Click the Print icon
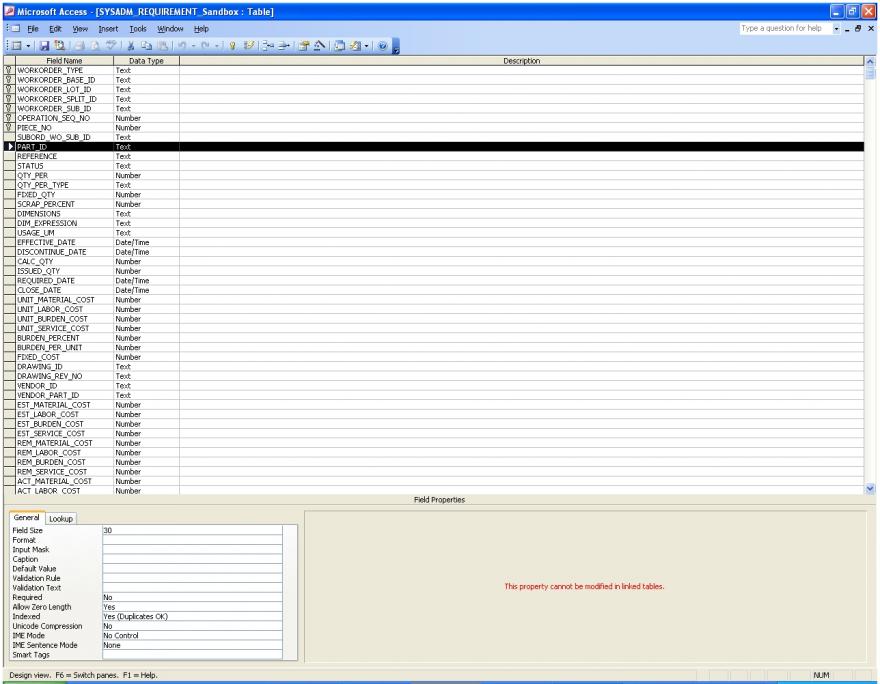Image resolution: width=880 pixels, height=684 pixels. pos(80,46)
